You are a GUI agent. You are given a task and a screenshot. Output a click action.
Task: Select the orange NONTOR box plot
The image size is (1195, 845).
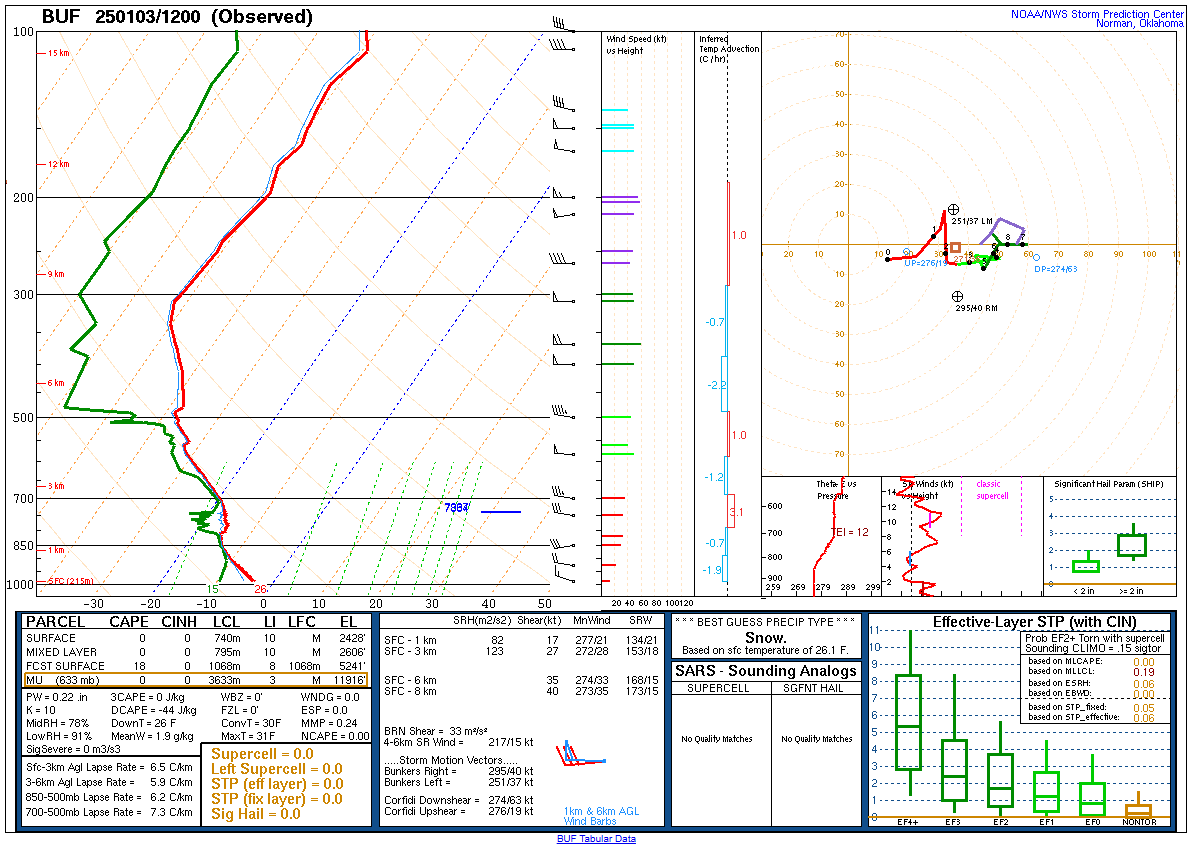[1138, 809]
